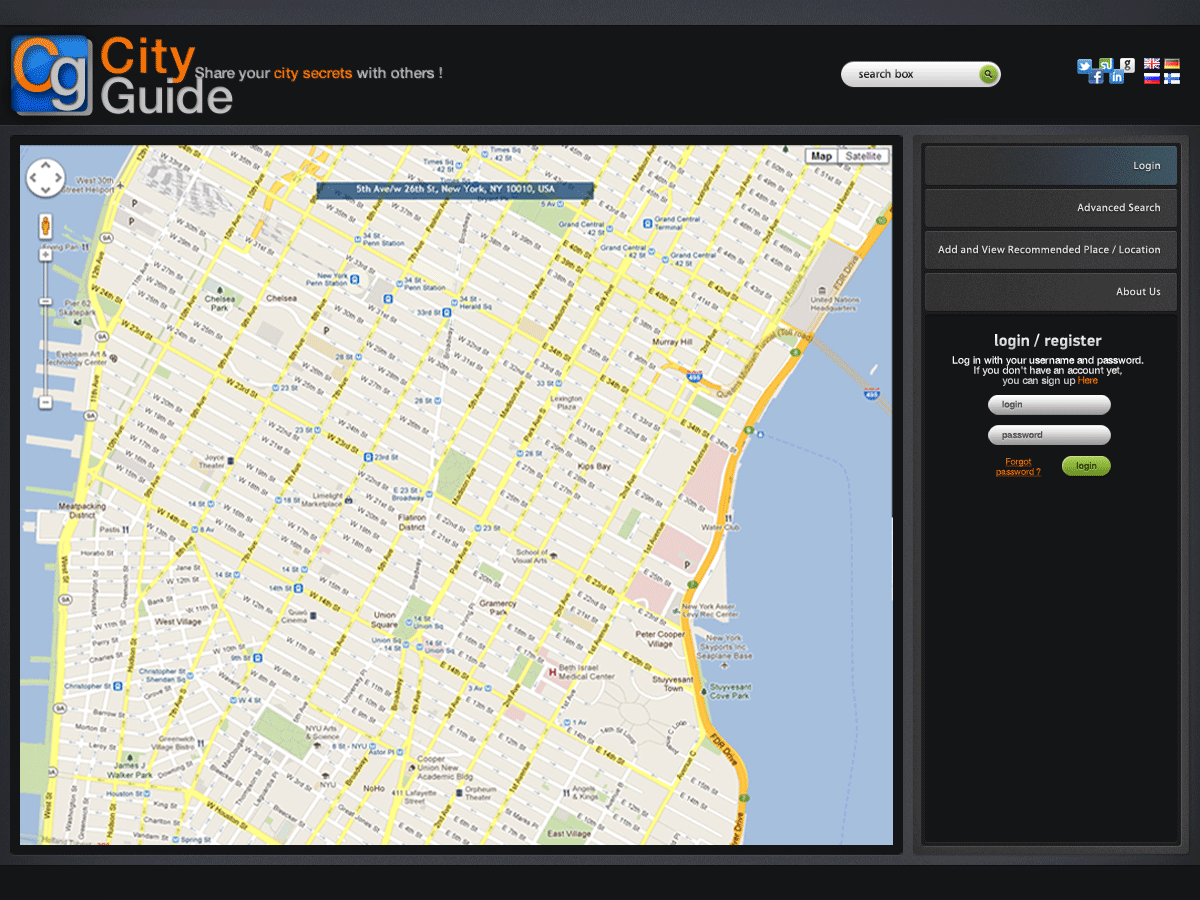
Task: Switch language with the Finnish flag
Action: [x=1172, y=78]
